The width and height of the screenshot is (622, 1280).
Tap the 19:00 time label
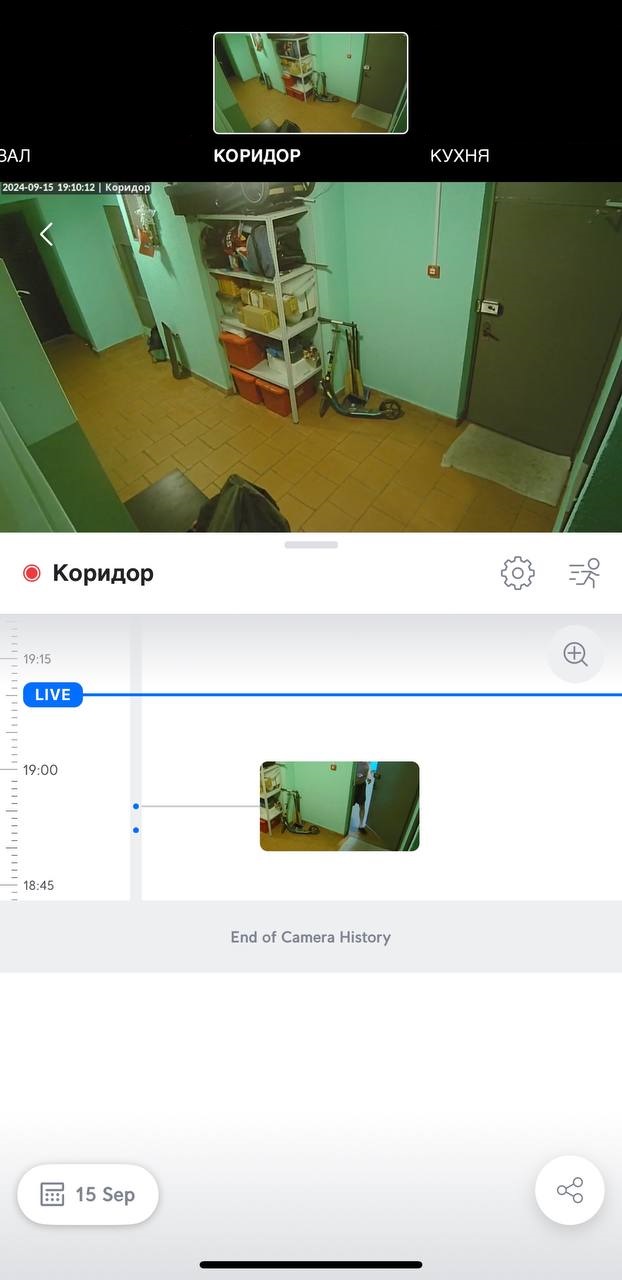coord(41,770)
